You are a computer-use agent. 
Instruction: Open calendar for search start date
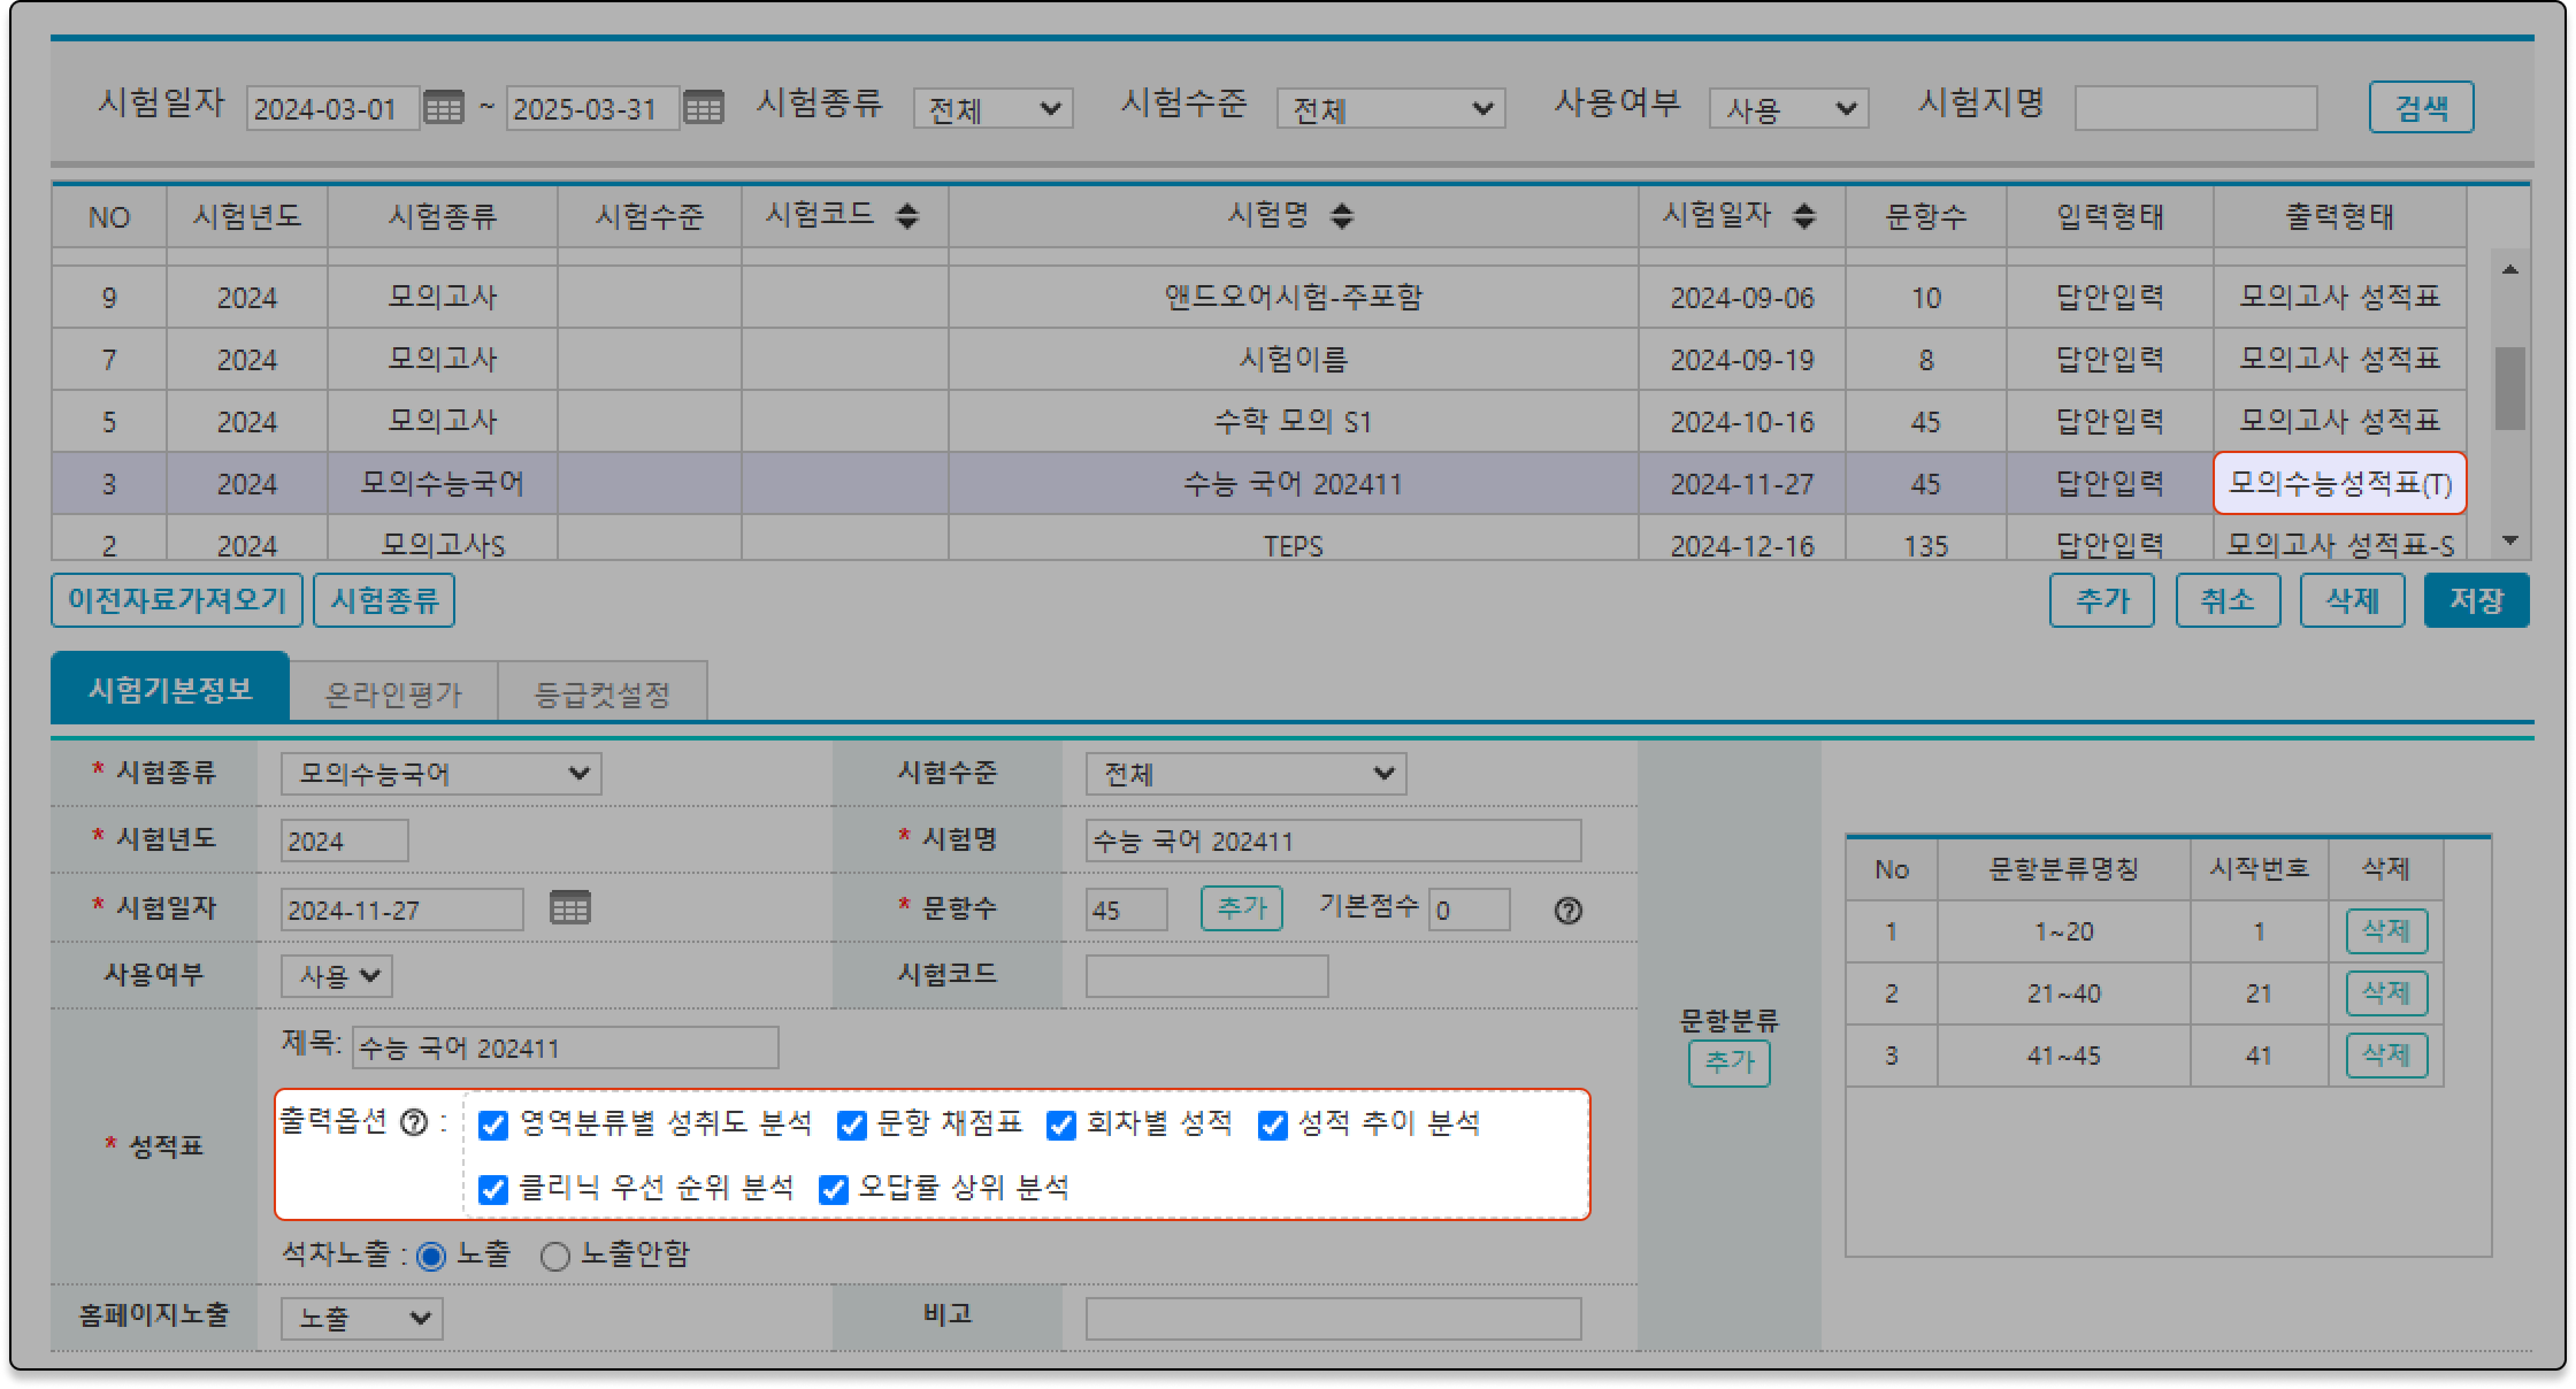coord(443,107)
